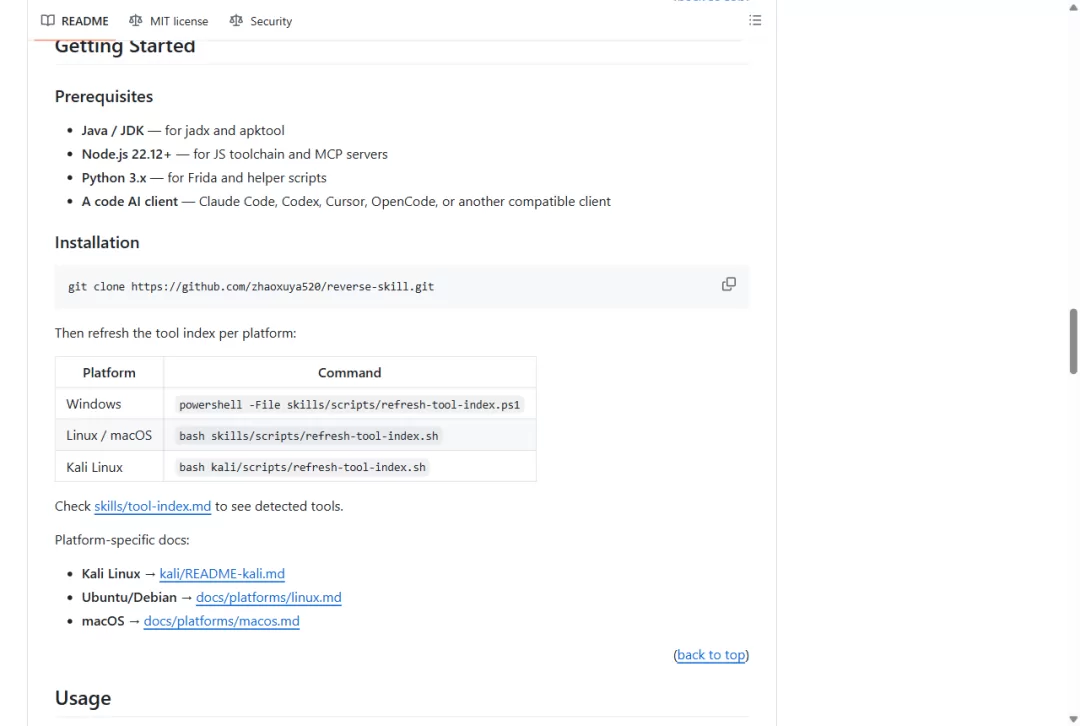Viewport: 1080px width, 726px height.
Task: Click the git clone command text
Action: [x=251, y=287]
